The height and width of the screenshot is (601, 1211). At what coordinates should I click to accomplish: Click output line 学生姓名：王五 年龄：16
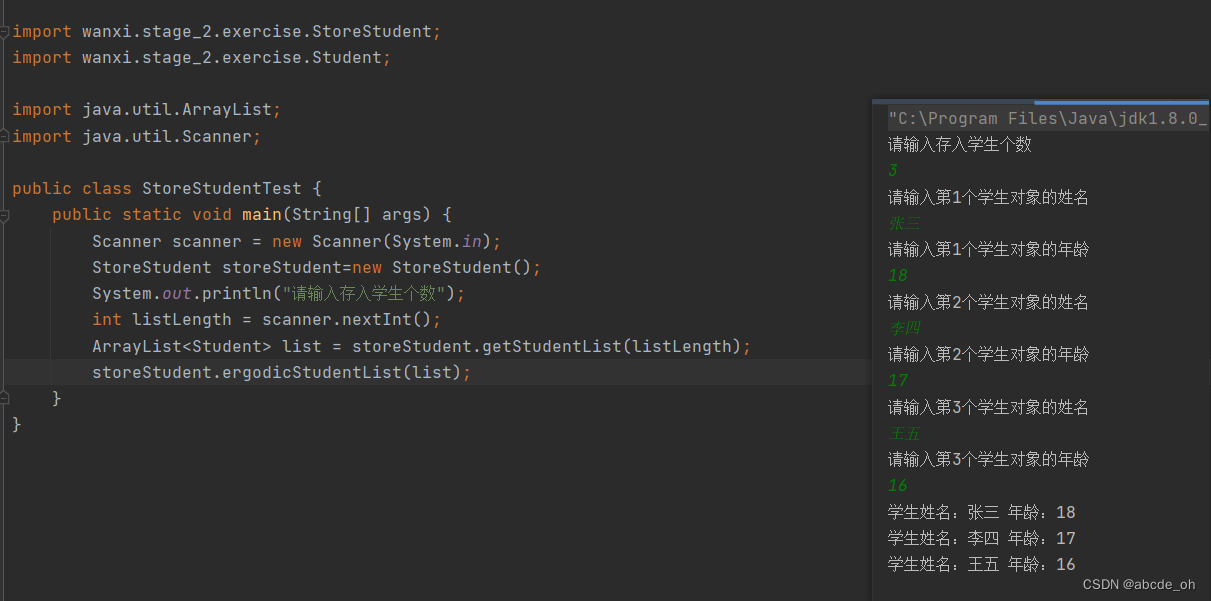(x=982, y=564)
